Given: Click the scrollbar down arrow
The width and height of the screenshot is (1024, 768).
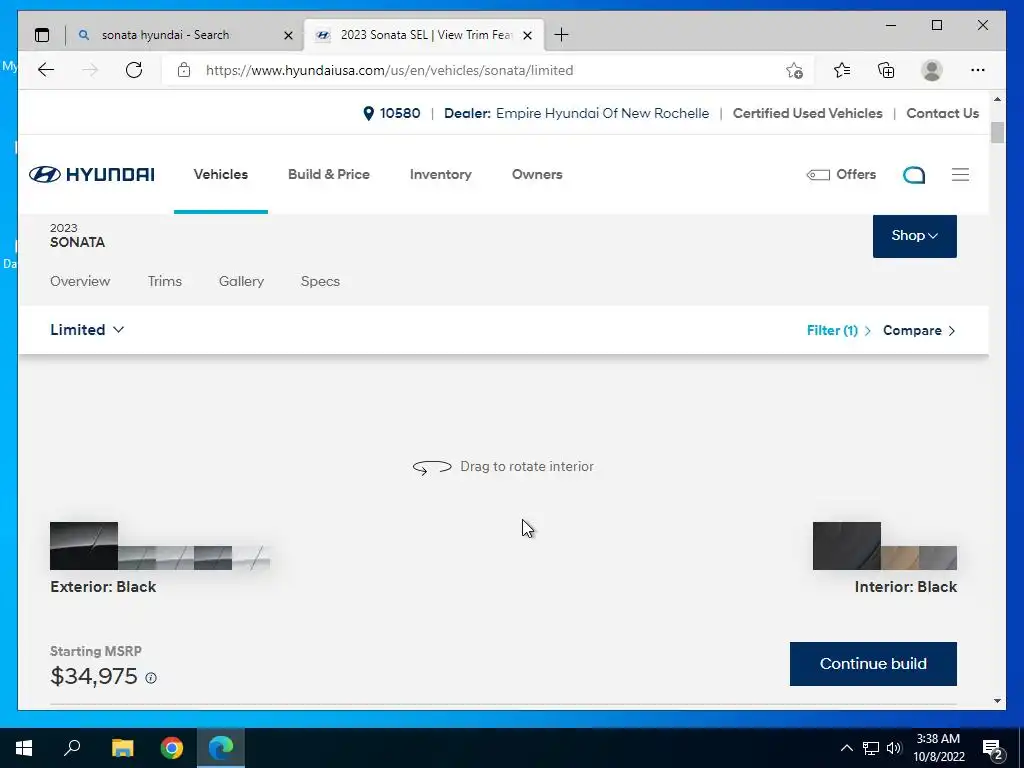Looking at the screenshot, I should [997, 701].
